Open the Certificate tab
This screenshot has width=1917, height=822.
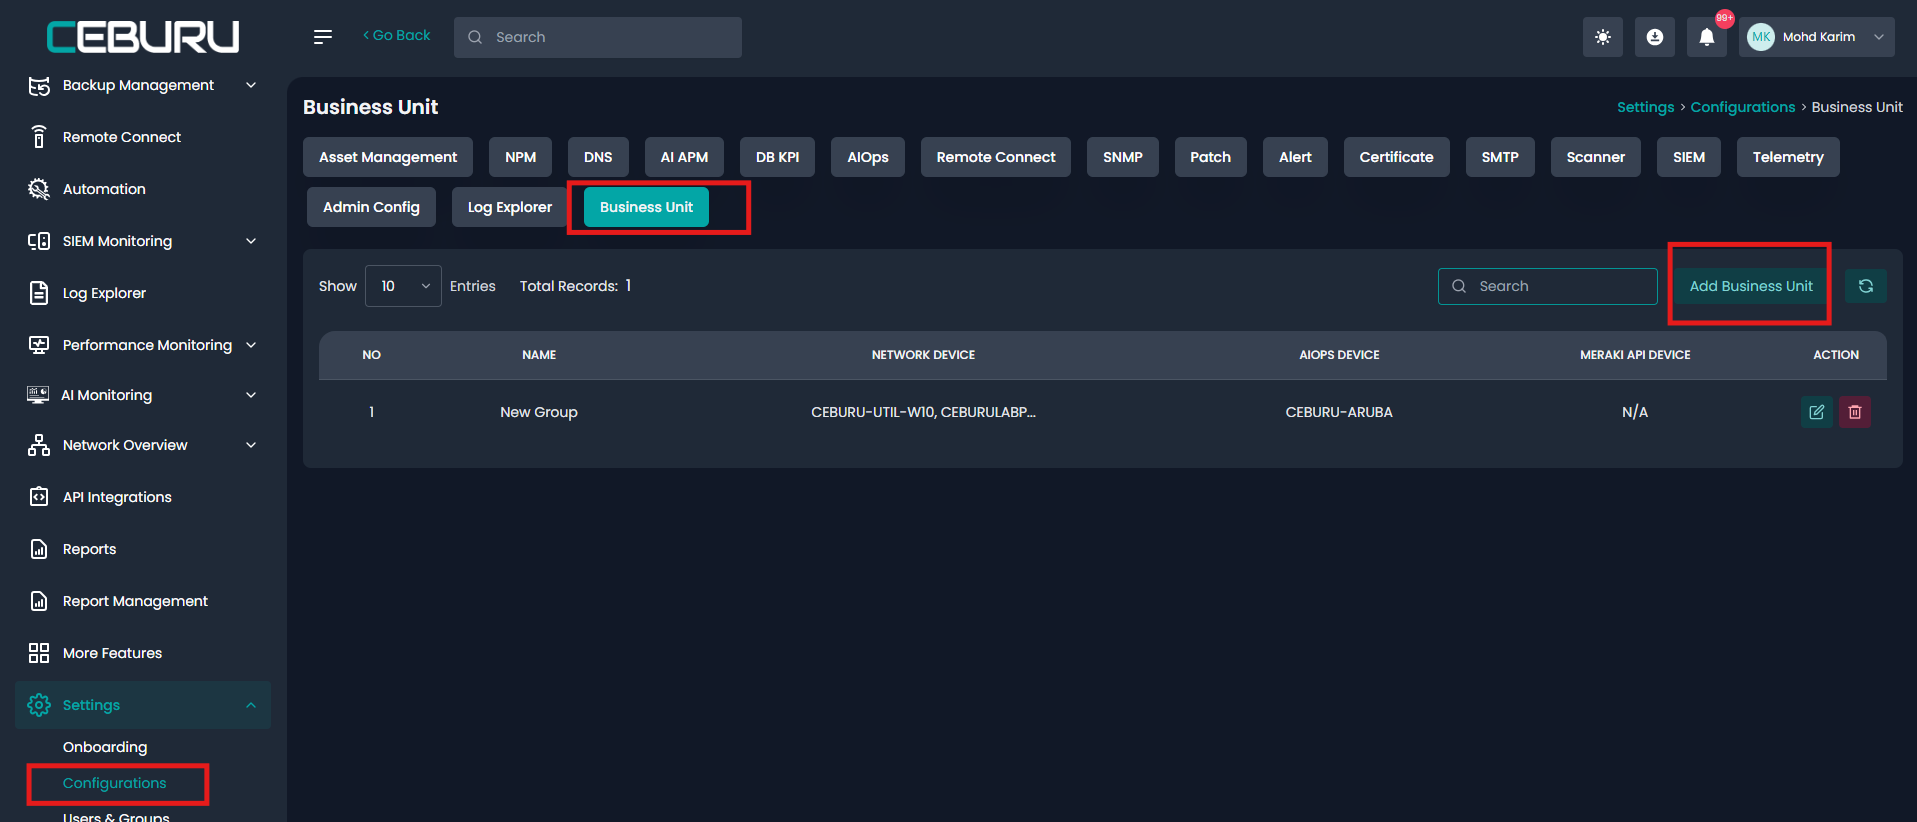coord(1396,157)
